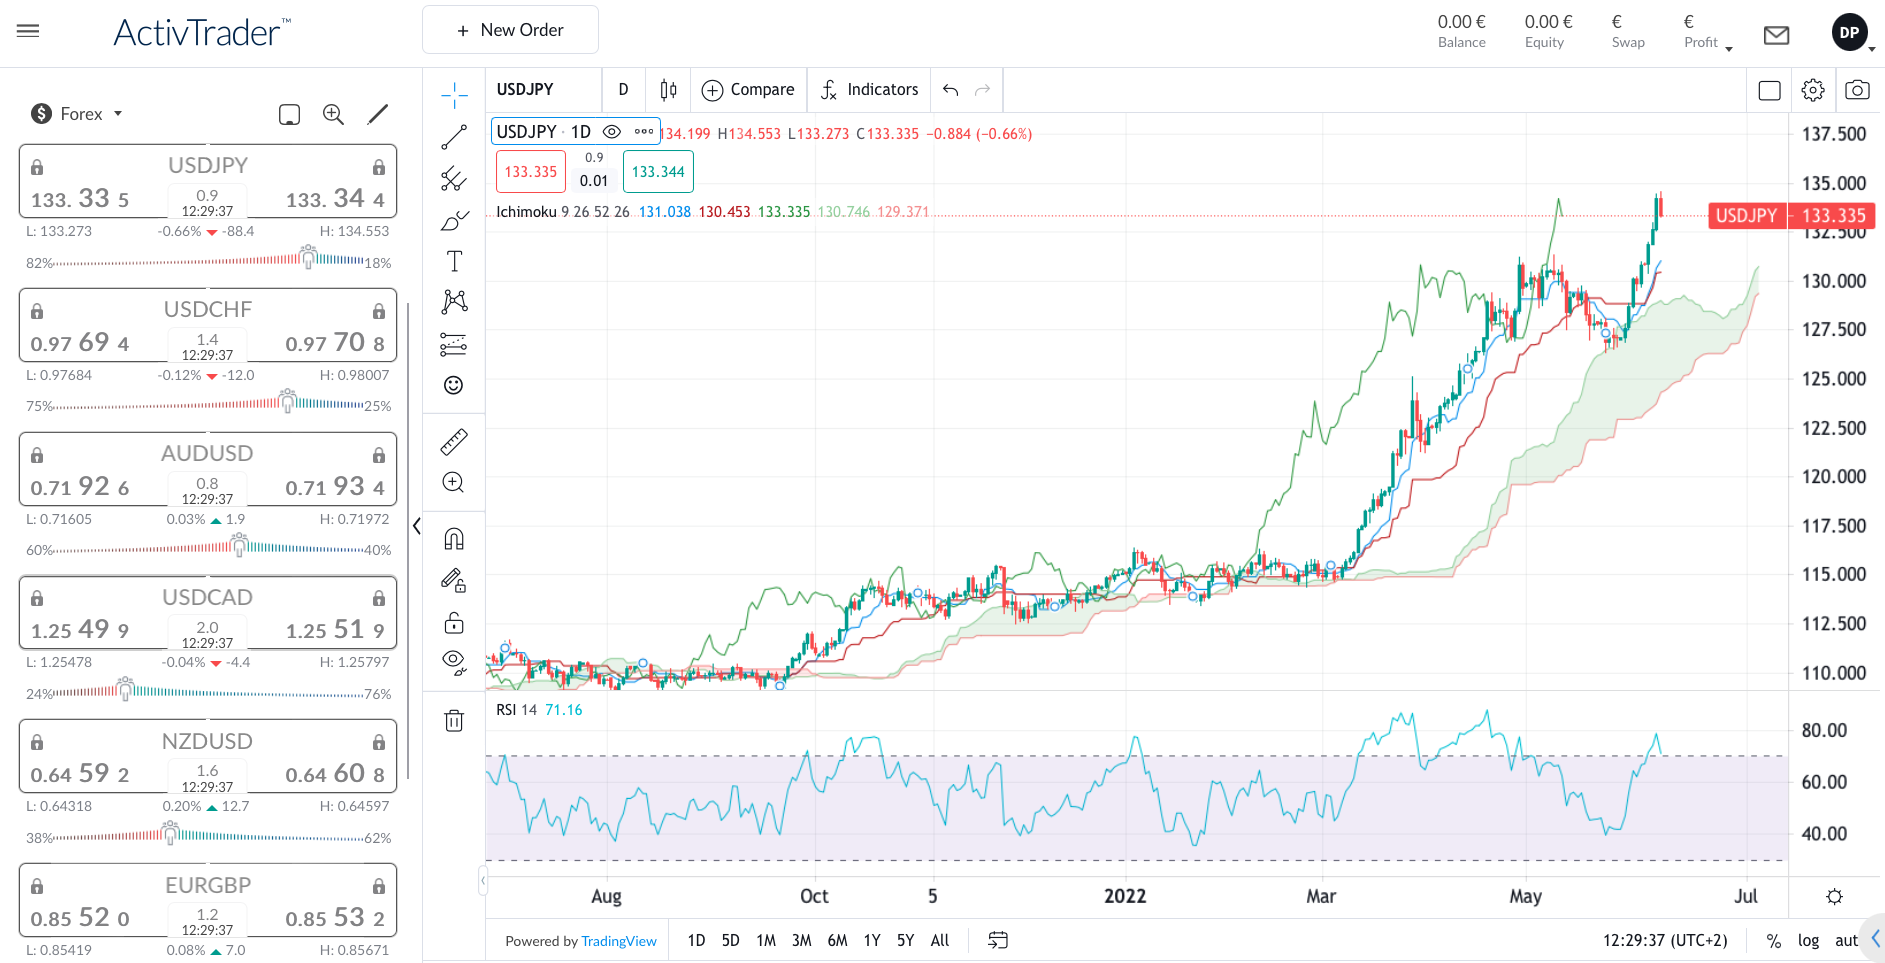Screen dimensions: 1885x963
Task: Open the Indicators button
Action: [869, 90]
